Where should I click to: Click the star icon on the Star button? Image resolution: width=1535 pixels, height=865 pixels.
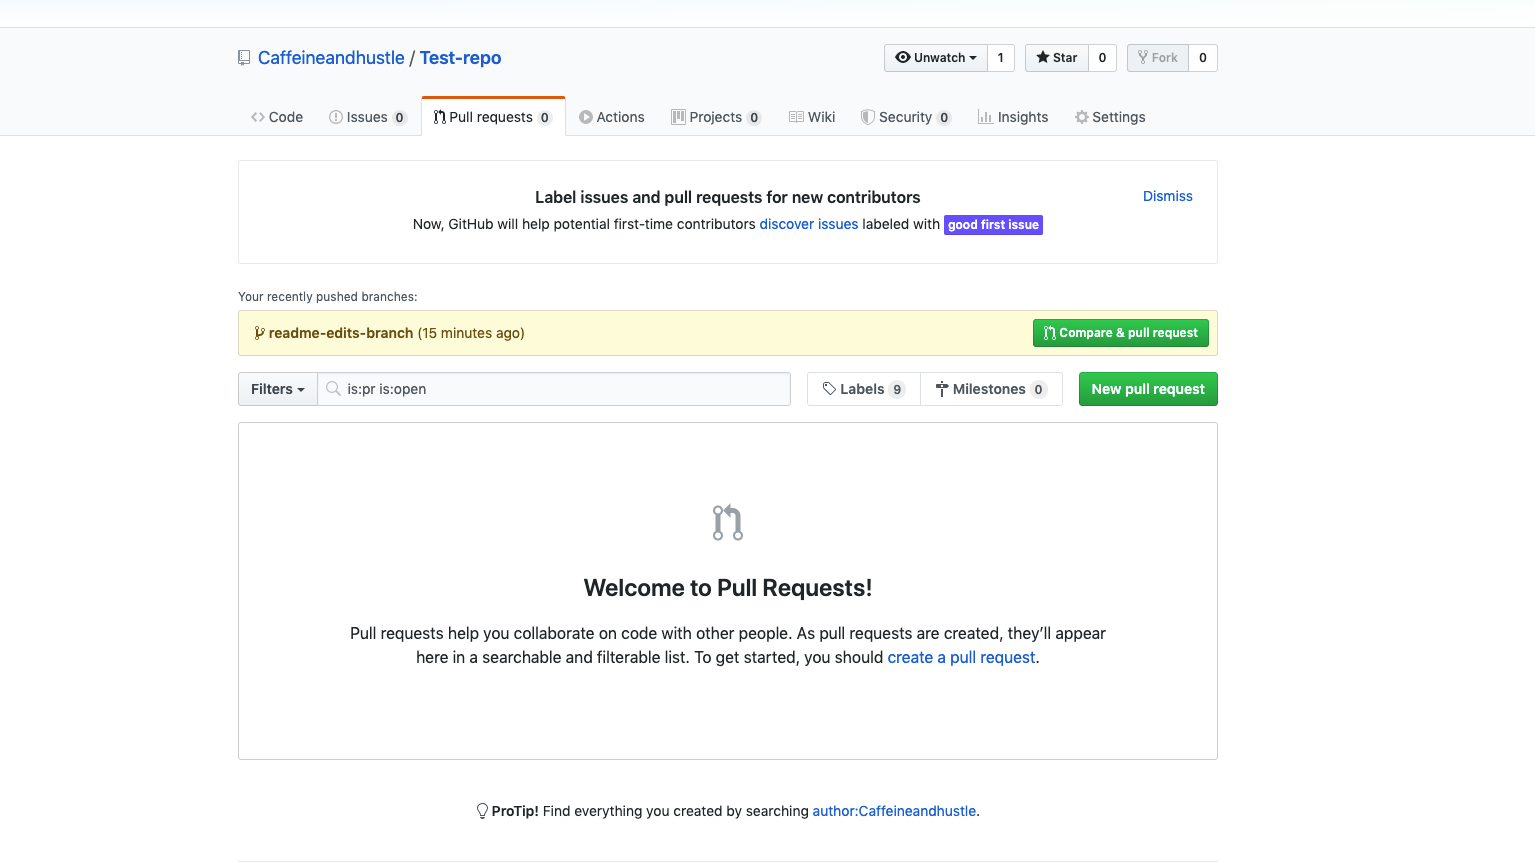1043,57
